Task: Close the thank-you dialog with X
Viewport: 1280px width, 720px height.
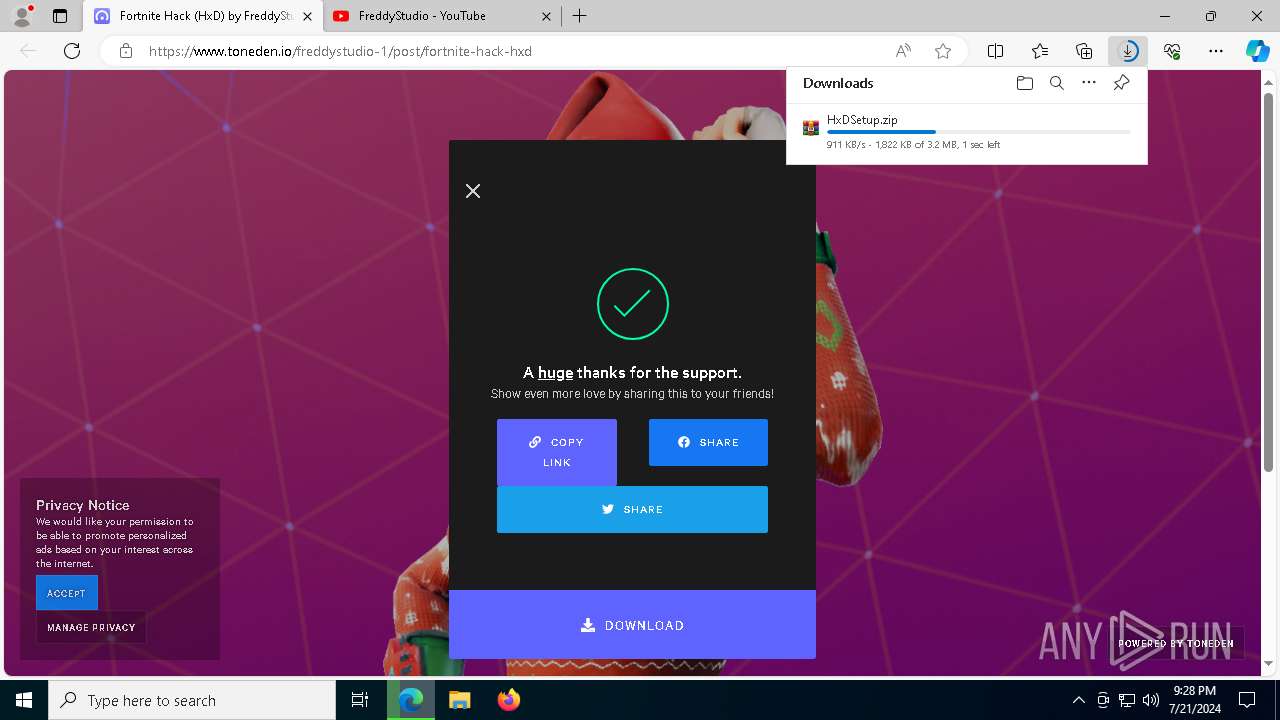Action: (x=473, y=190)
